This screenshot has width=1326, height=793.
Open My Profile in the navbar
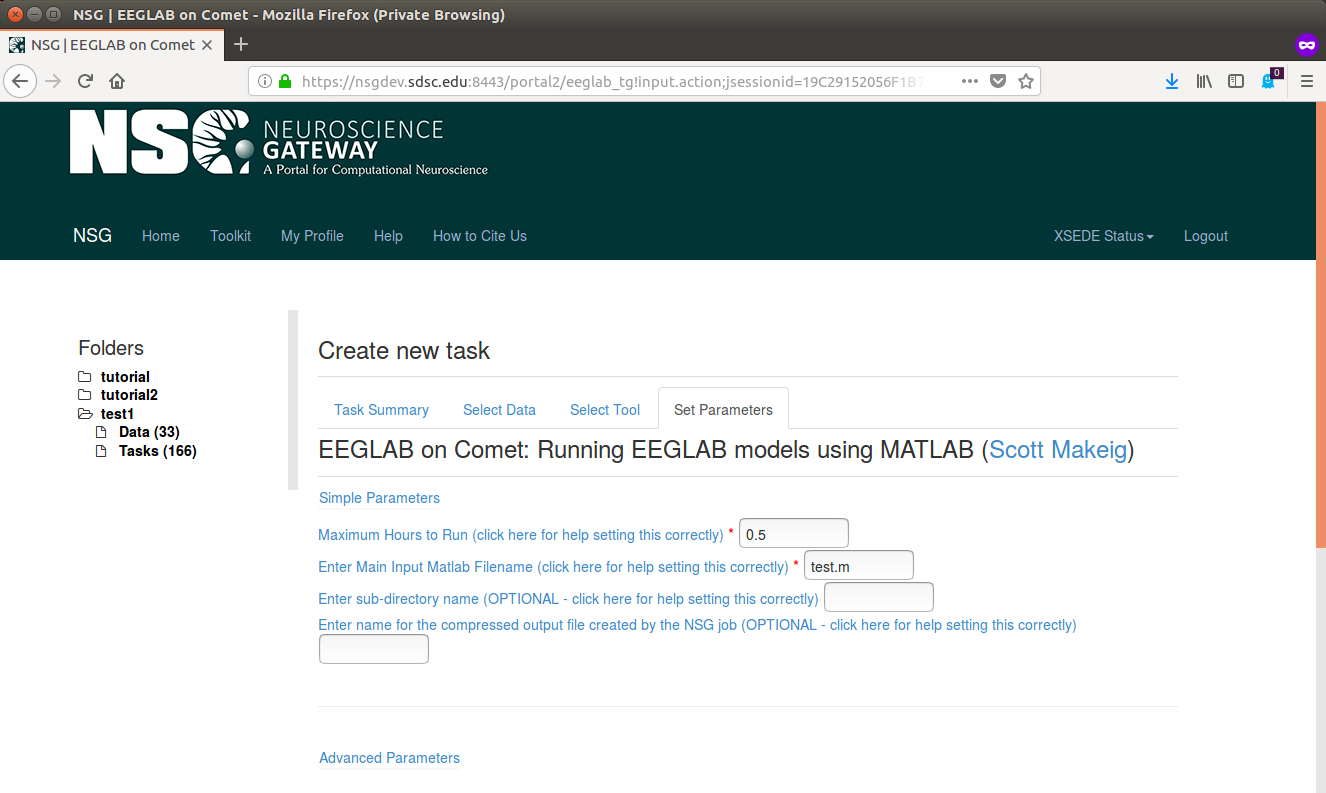click(312, 236)
